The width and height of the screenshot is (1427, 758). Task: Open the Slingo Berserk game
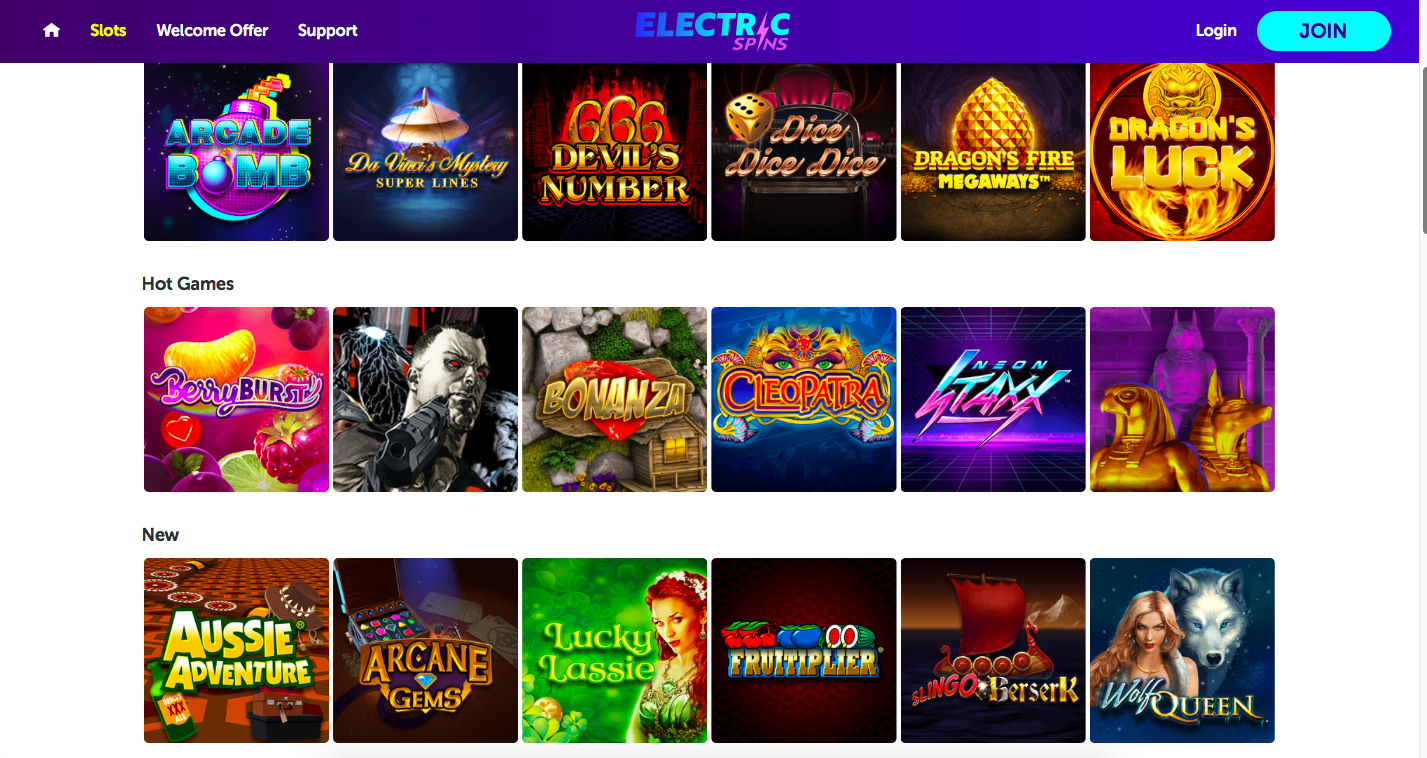pyautogui.click(x=993, y=650)
